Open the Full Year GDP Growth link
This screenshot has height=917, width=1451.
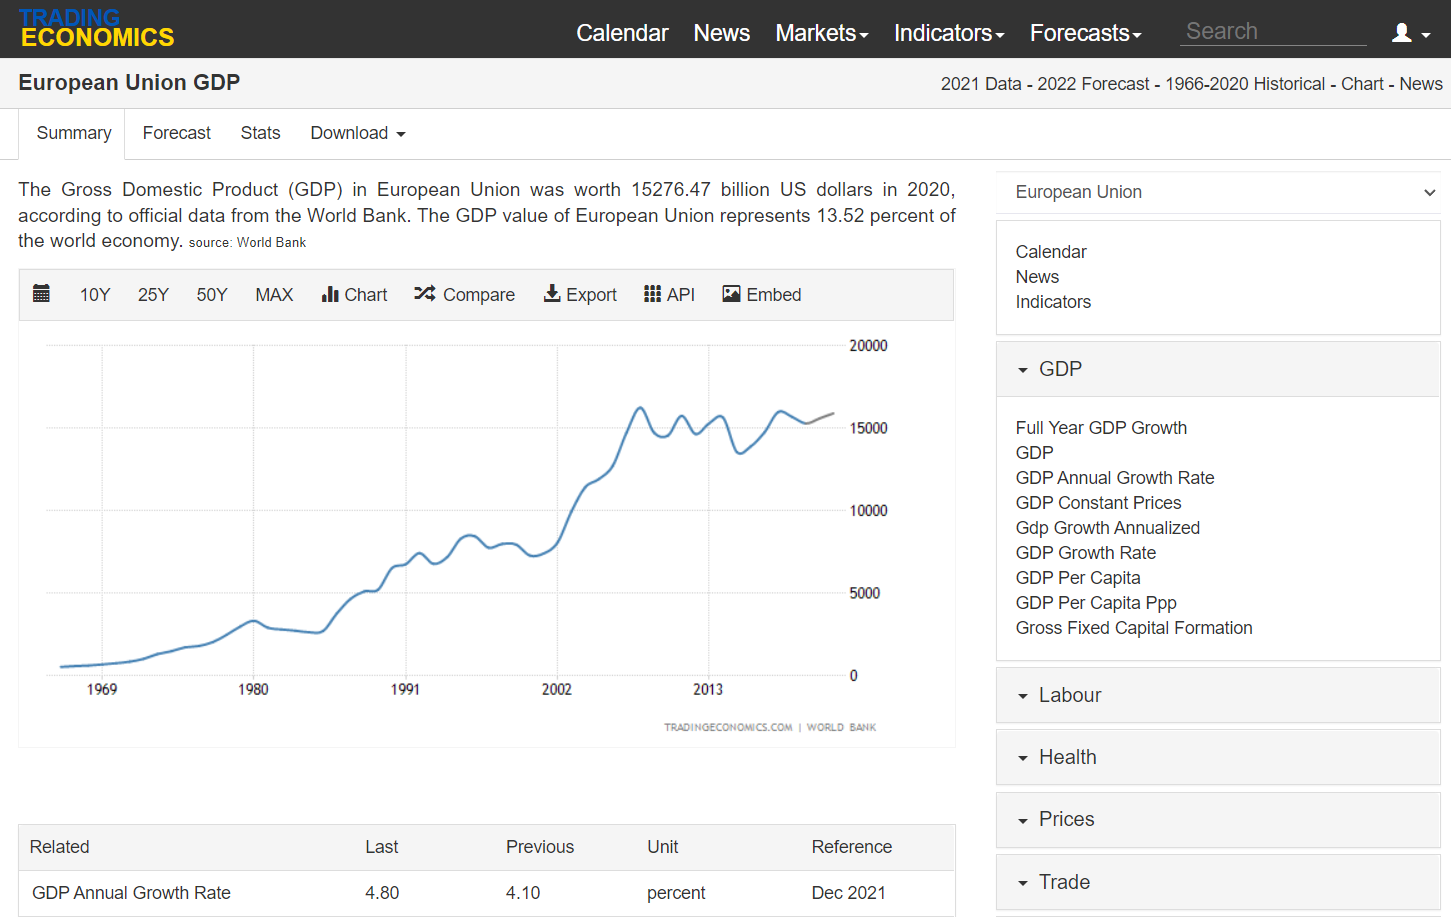pos(1101,428)
